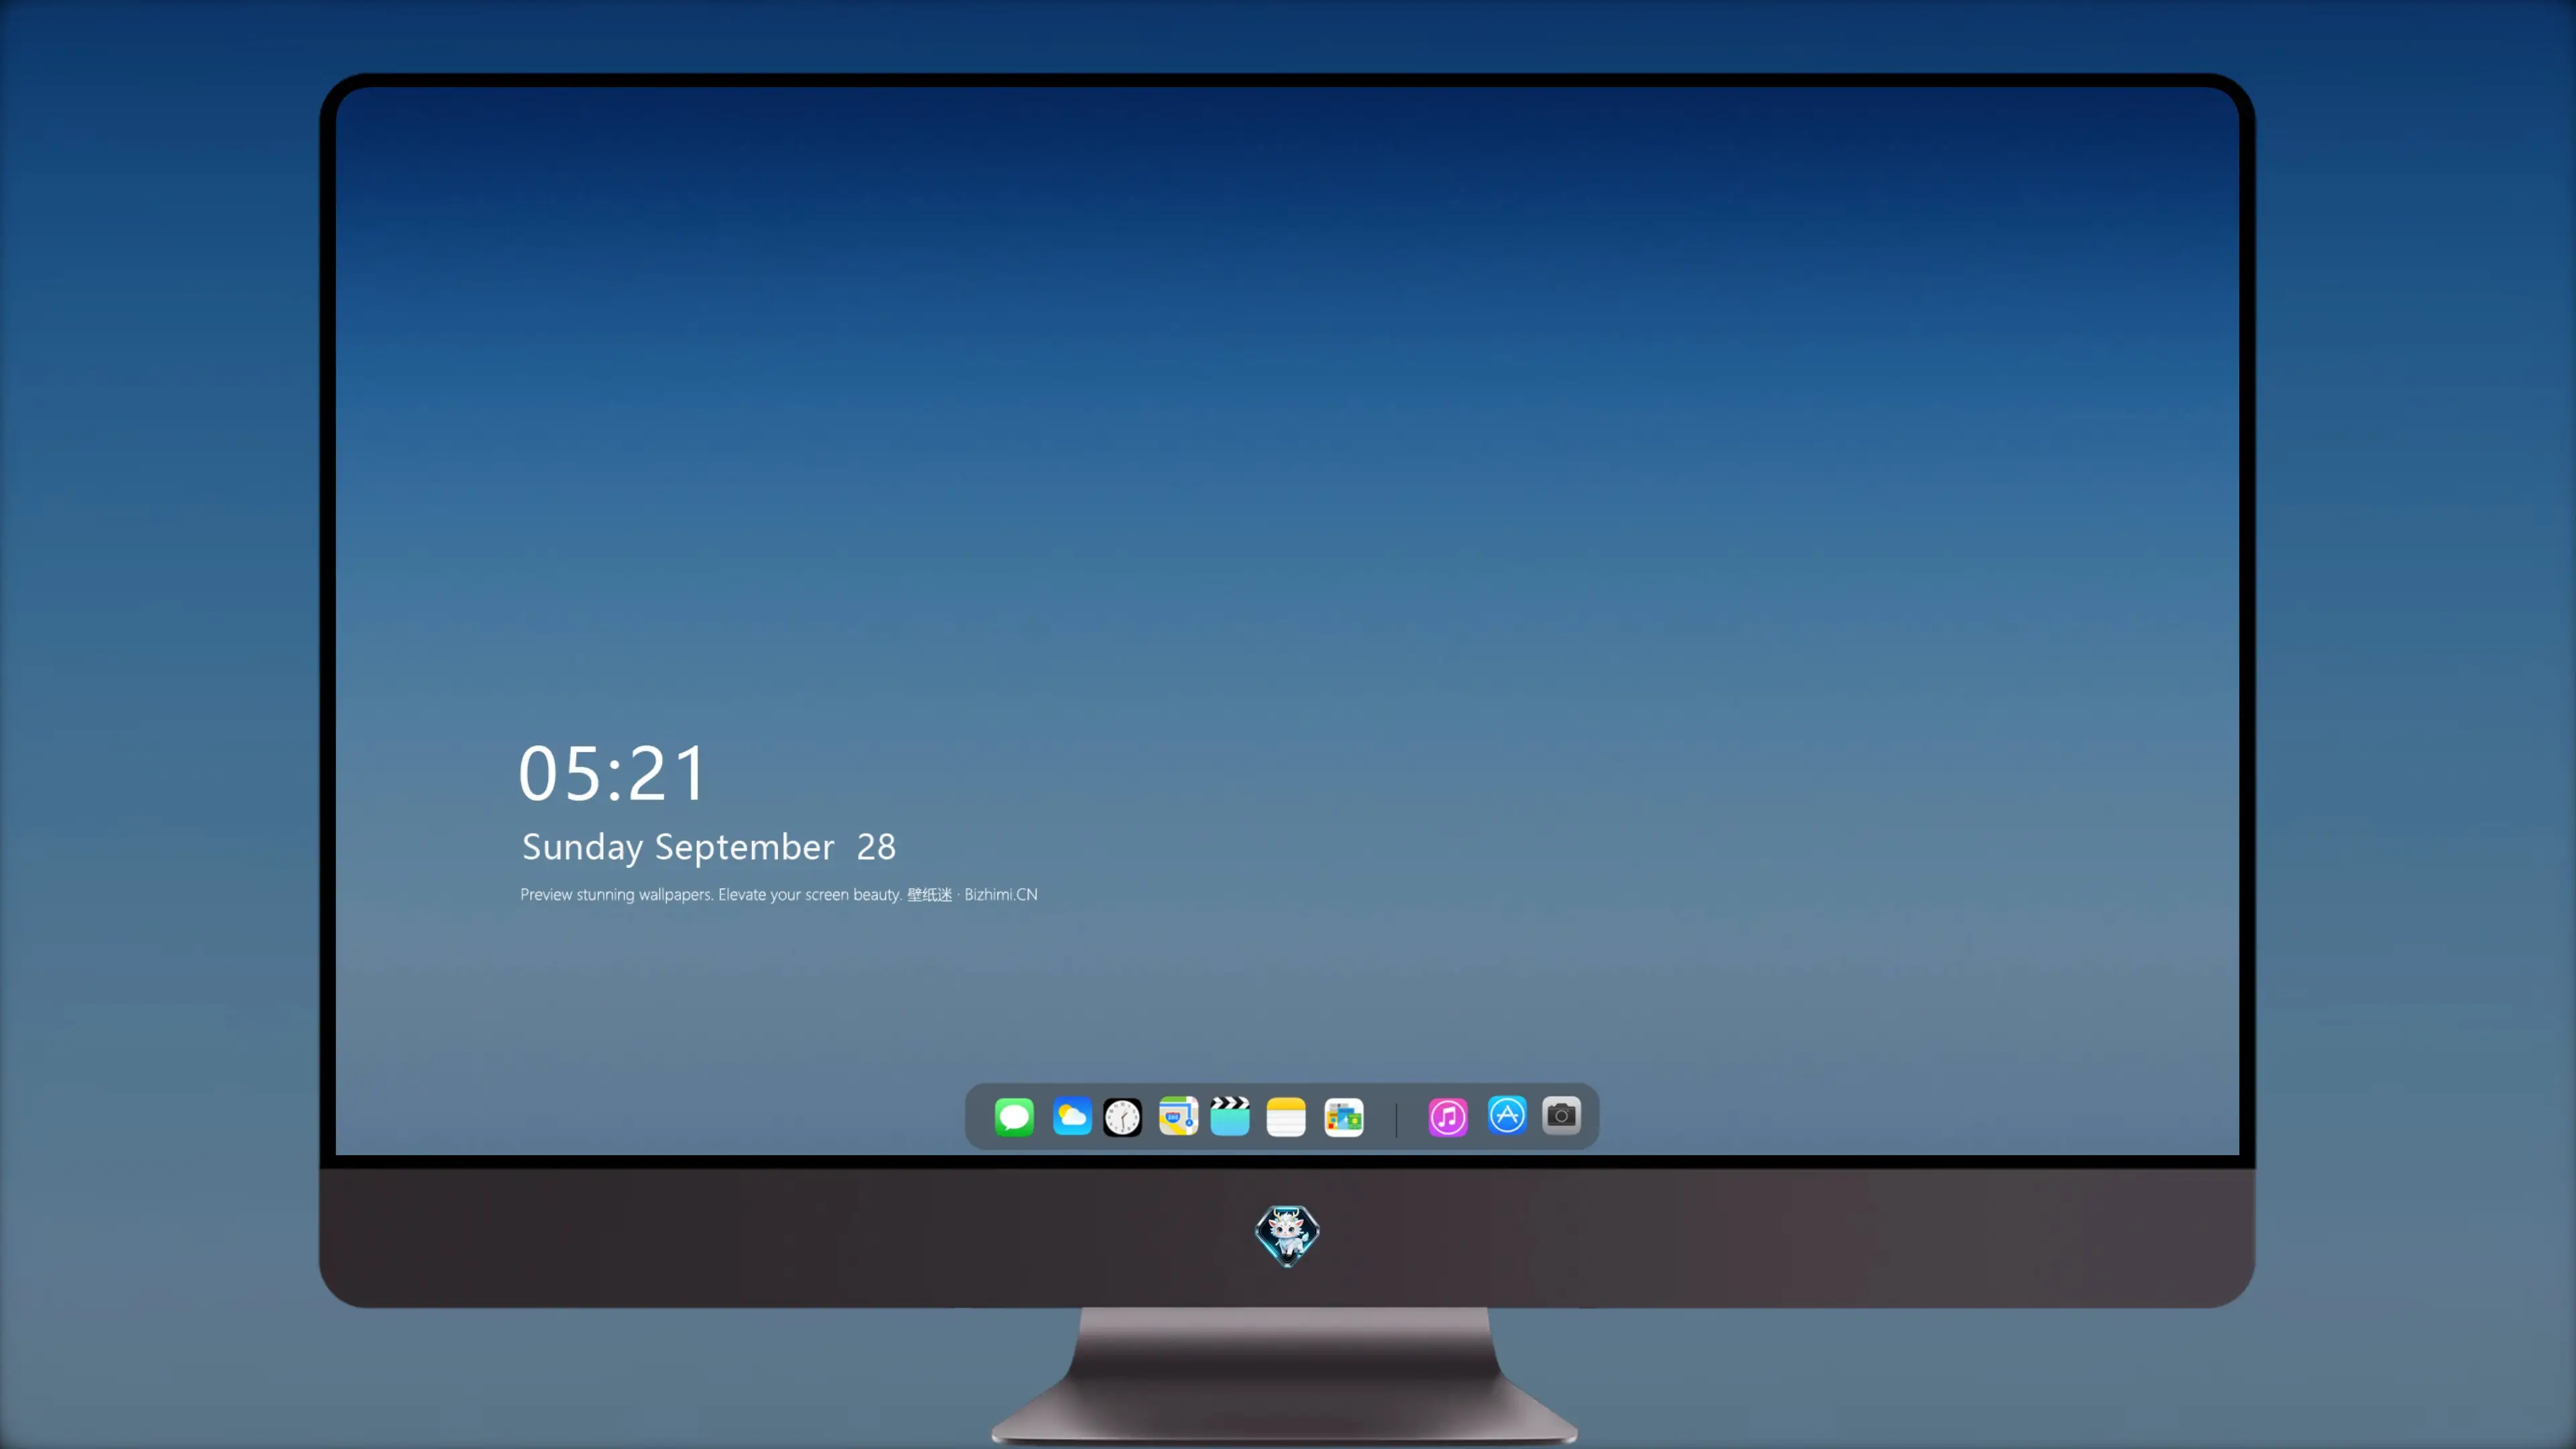Open the yellow Notes app
Viewport: 2576px width, 1449px height.
click(x=1286, y=1117)
